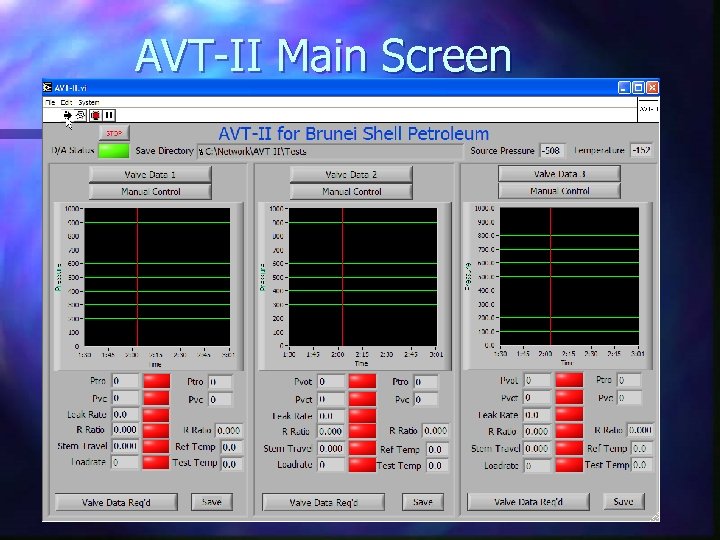The width and height of the screenshot is (720, 540).
Task: Click the LabVIEW icon in the AVT-II.vi title bar
Action: (x=47, y=87)
